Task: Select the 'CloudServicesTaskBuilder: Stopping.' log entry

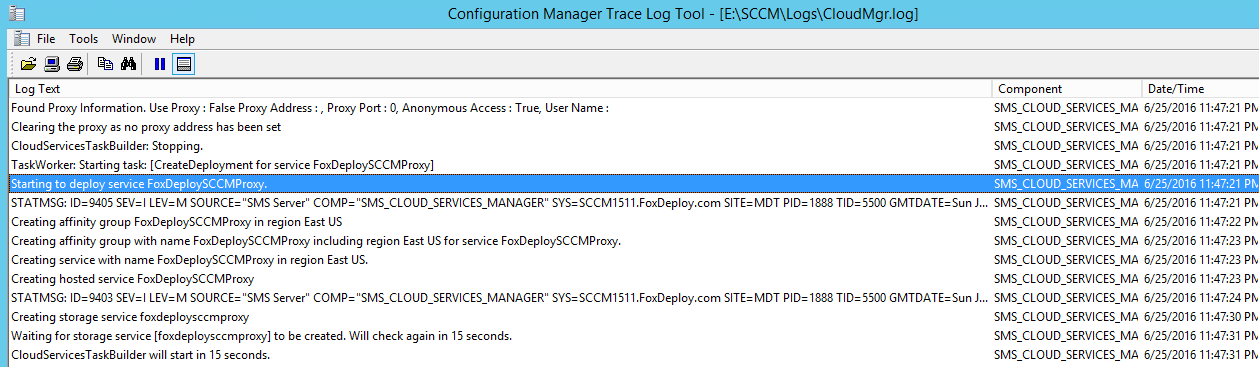Action: click(630, 146)
